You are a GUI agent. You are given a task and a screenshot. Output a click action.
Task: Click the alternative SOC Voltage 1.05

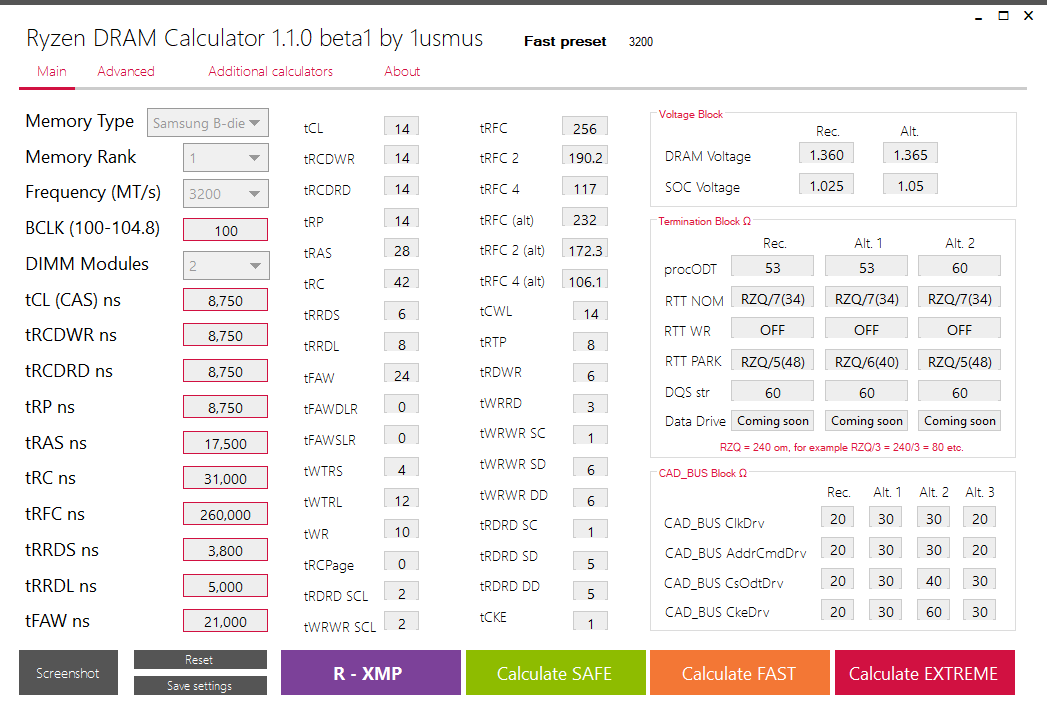point(910,186)
